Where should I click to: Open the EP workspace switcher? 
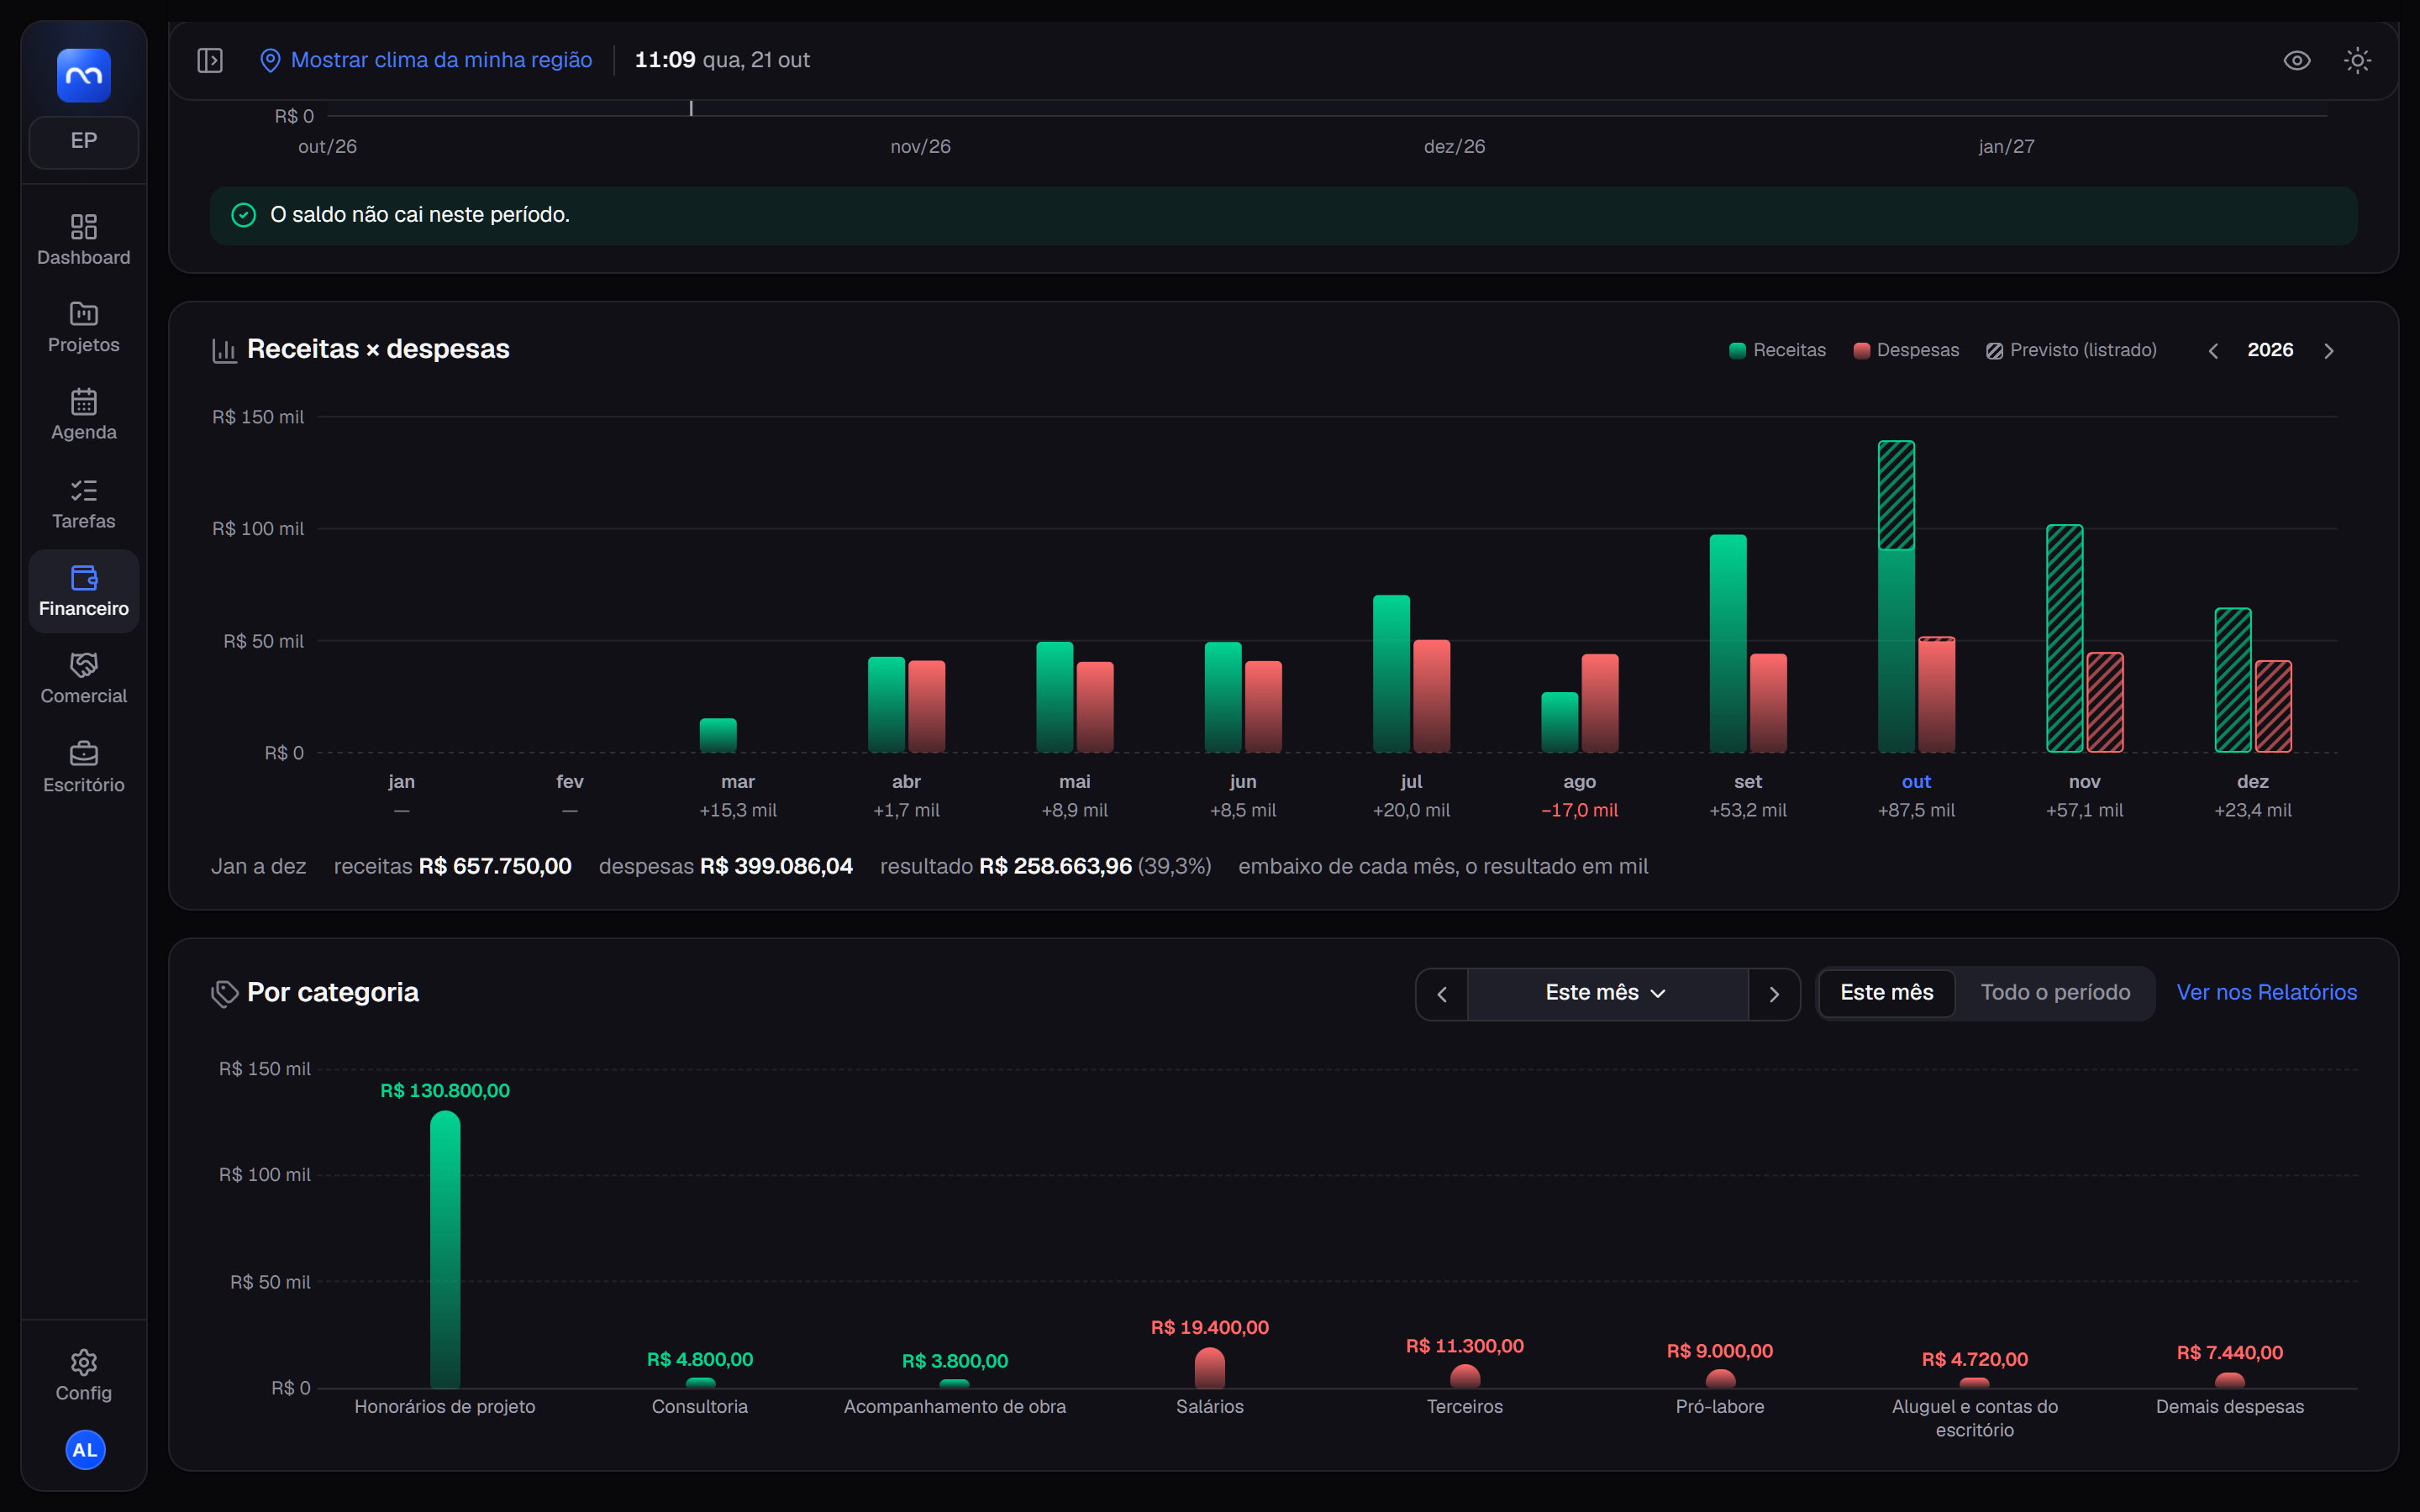(x=84, y=141)
